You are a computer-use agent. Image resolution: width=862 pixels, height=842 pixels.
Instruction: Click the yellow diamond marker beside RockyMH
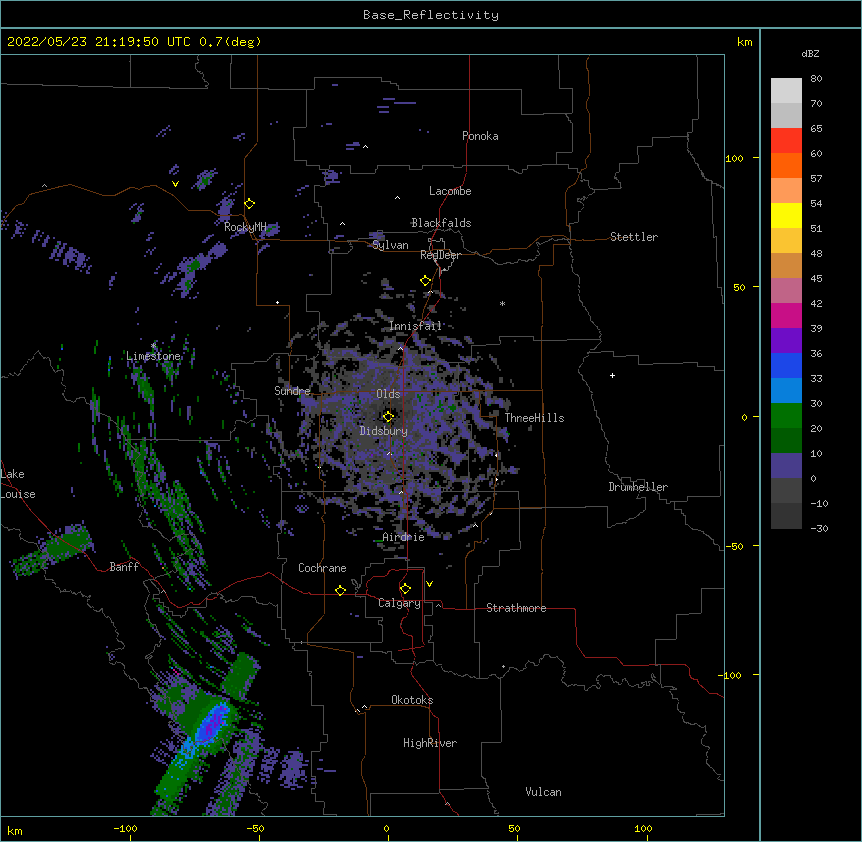click(250, 204)
